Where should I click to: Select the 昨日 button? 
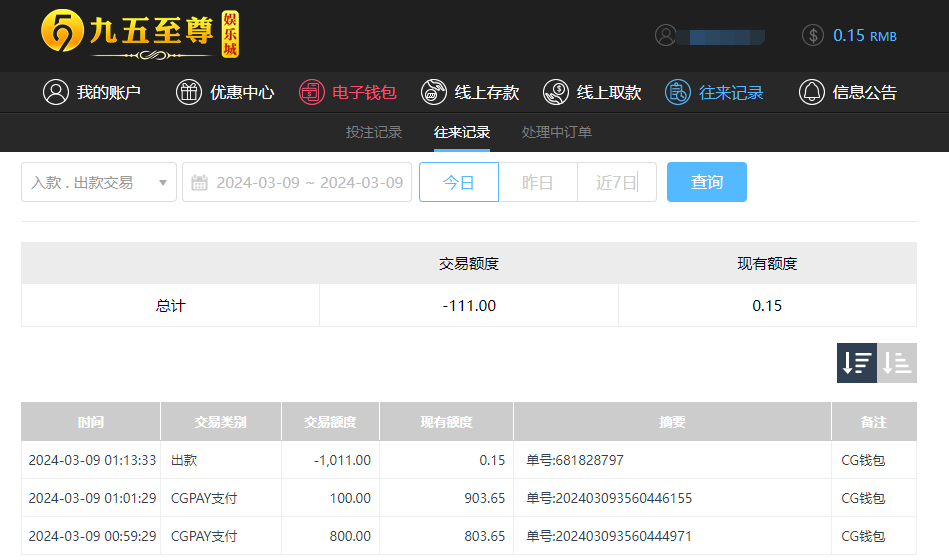click(x=538, y=182)
